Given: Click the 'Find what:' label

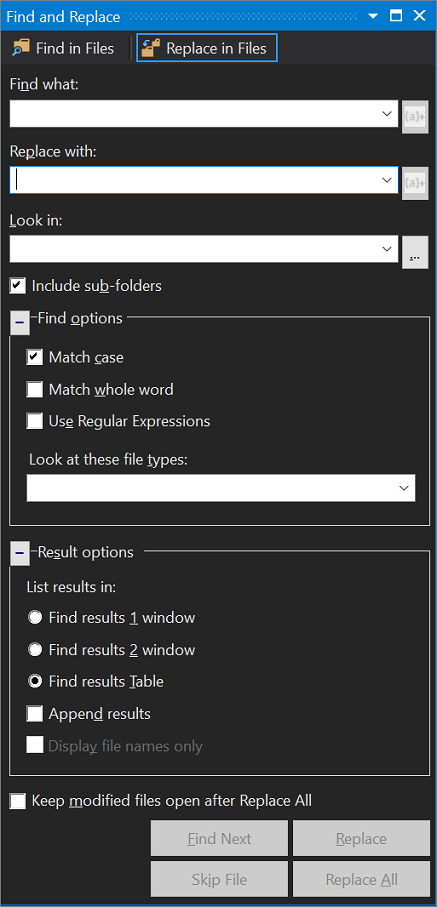Looking at the screenshot, I should pyautogui.click(x=44, y=84).
